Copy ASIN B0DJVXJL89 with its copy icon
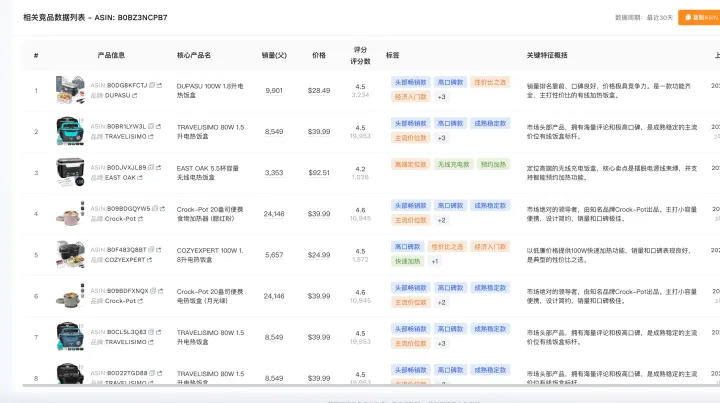The image size is (720, 403). tap(151, 168)
